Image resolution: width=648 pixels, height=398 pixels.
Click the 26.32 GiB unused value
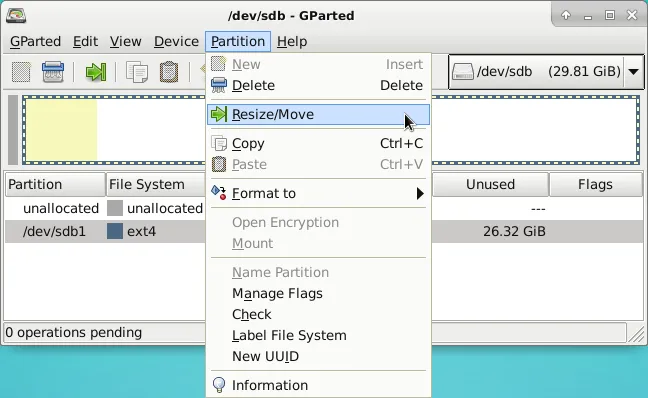(x=514, y=231)
